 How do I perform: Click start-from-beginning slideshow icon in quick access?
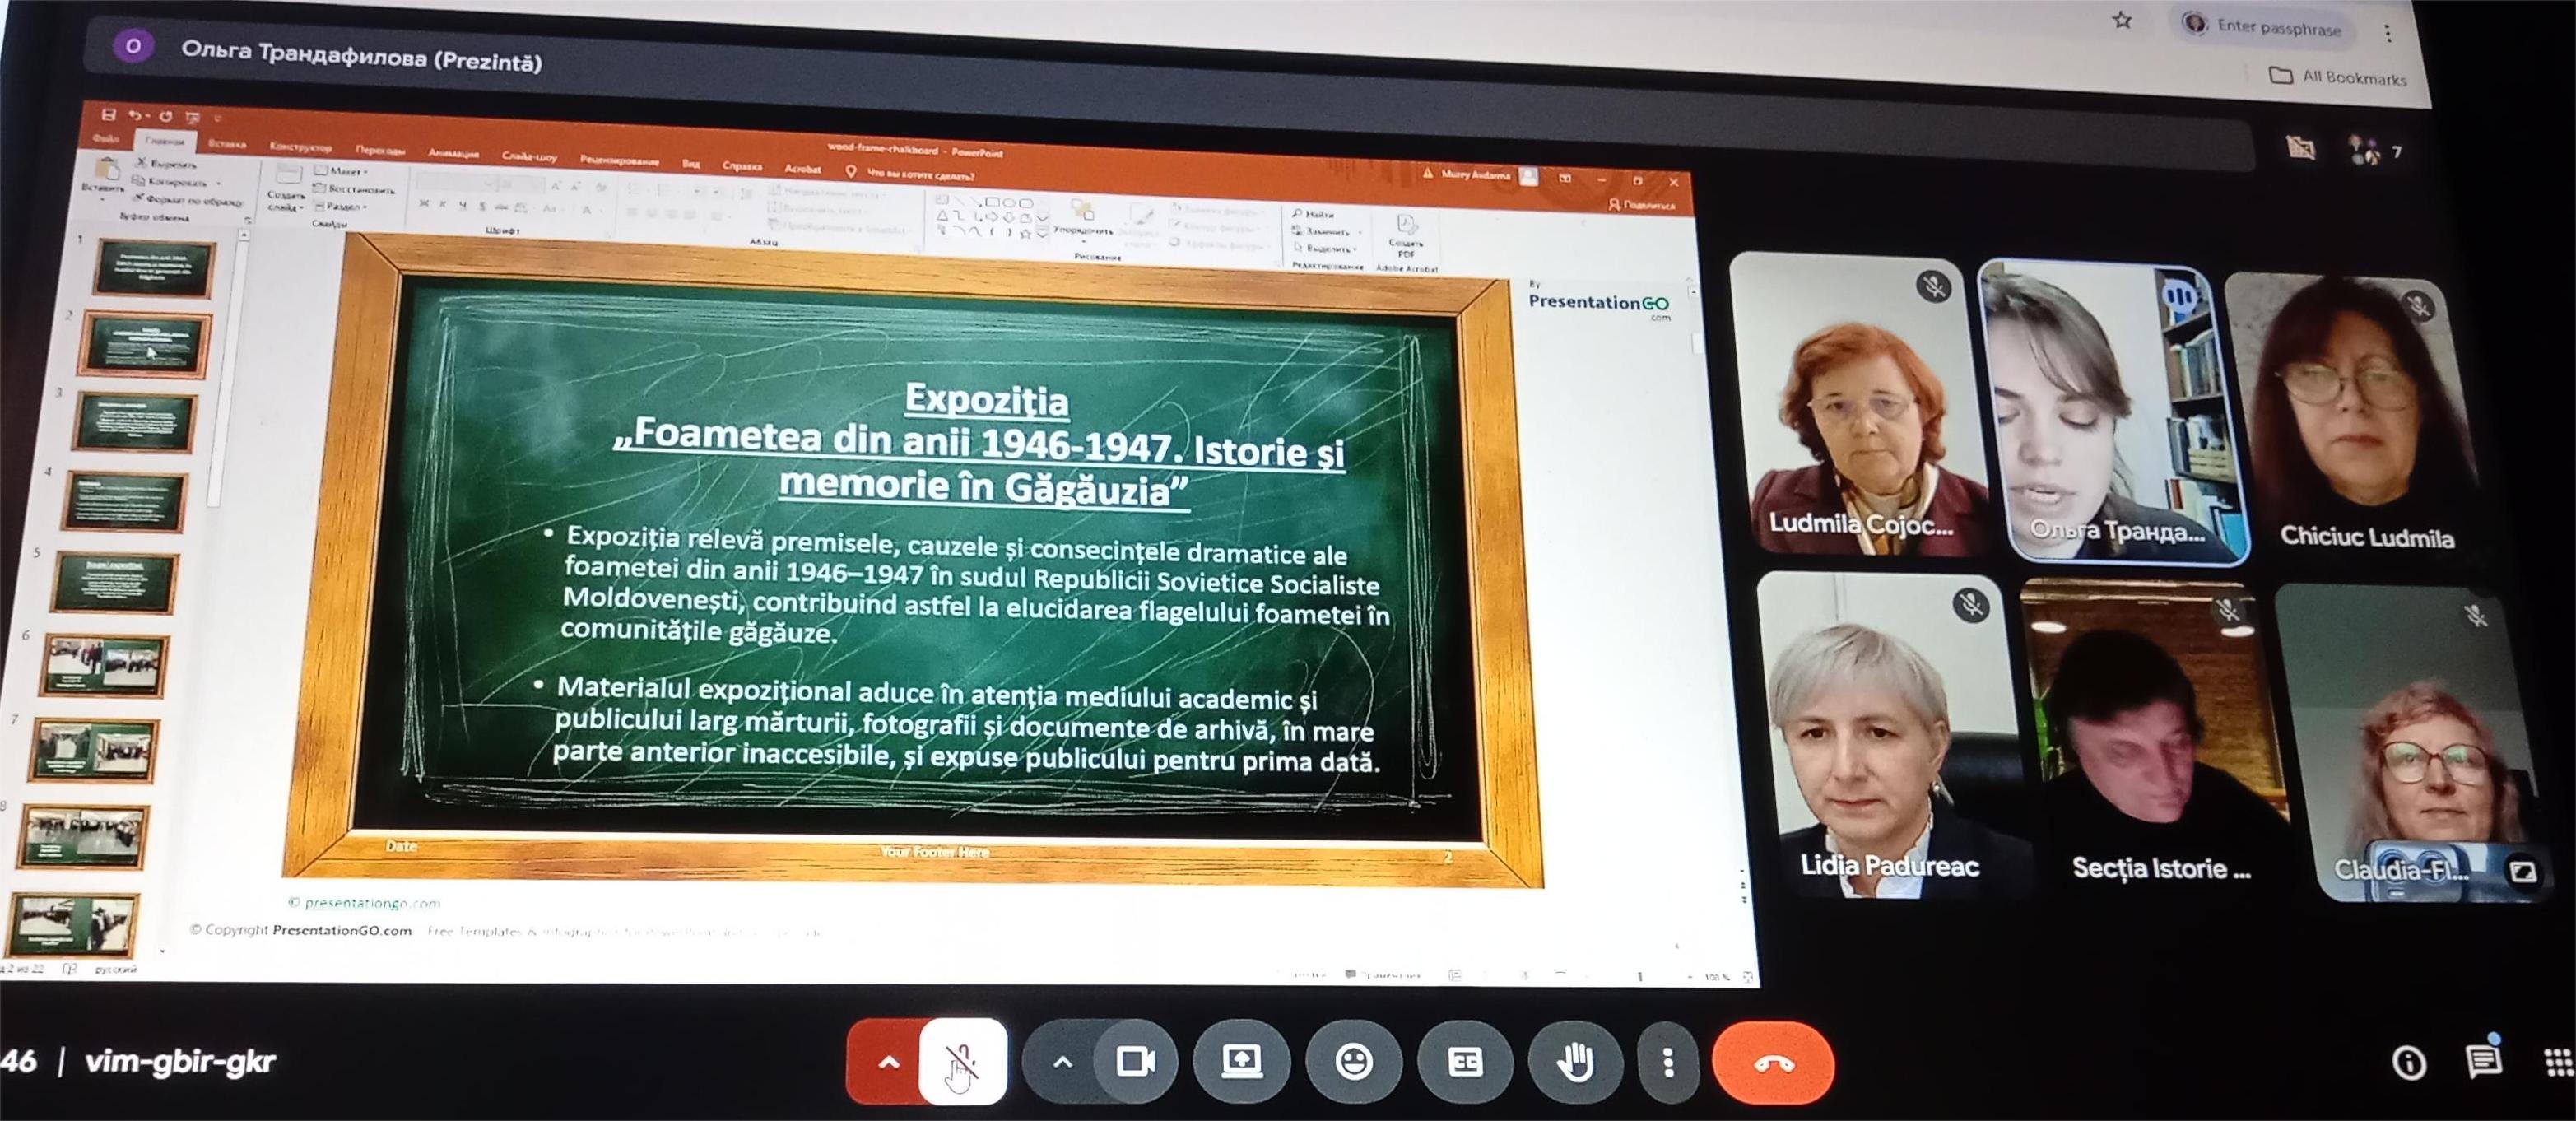[x=192, y=117]
